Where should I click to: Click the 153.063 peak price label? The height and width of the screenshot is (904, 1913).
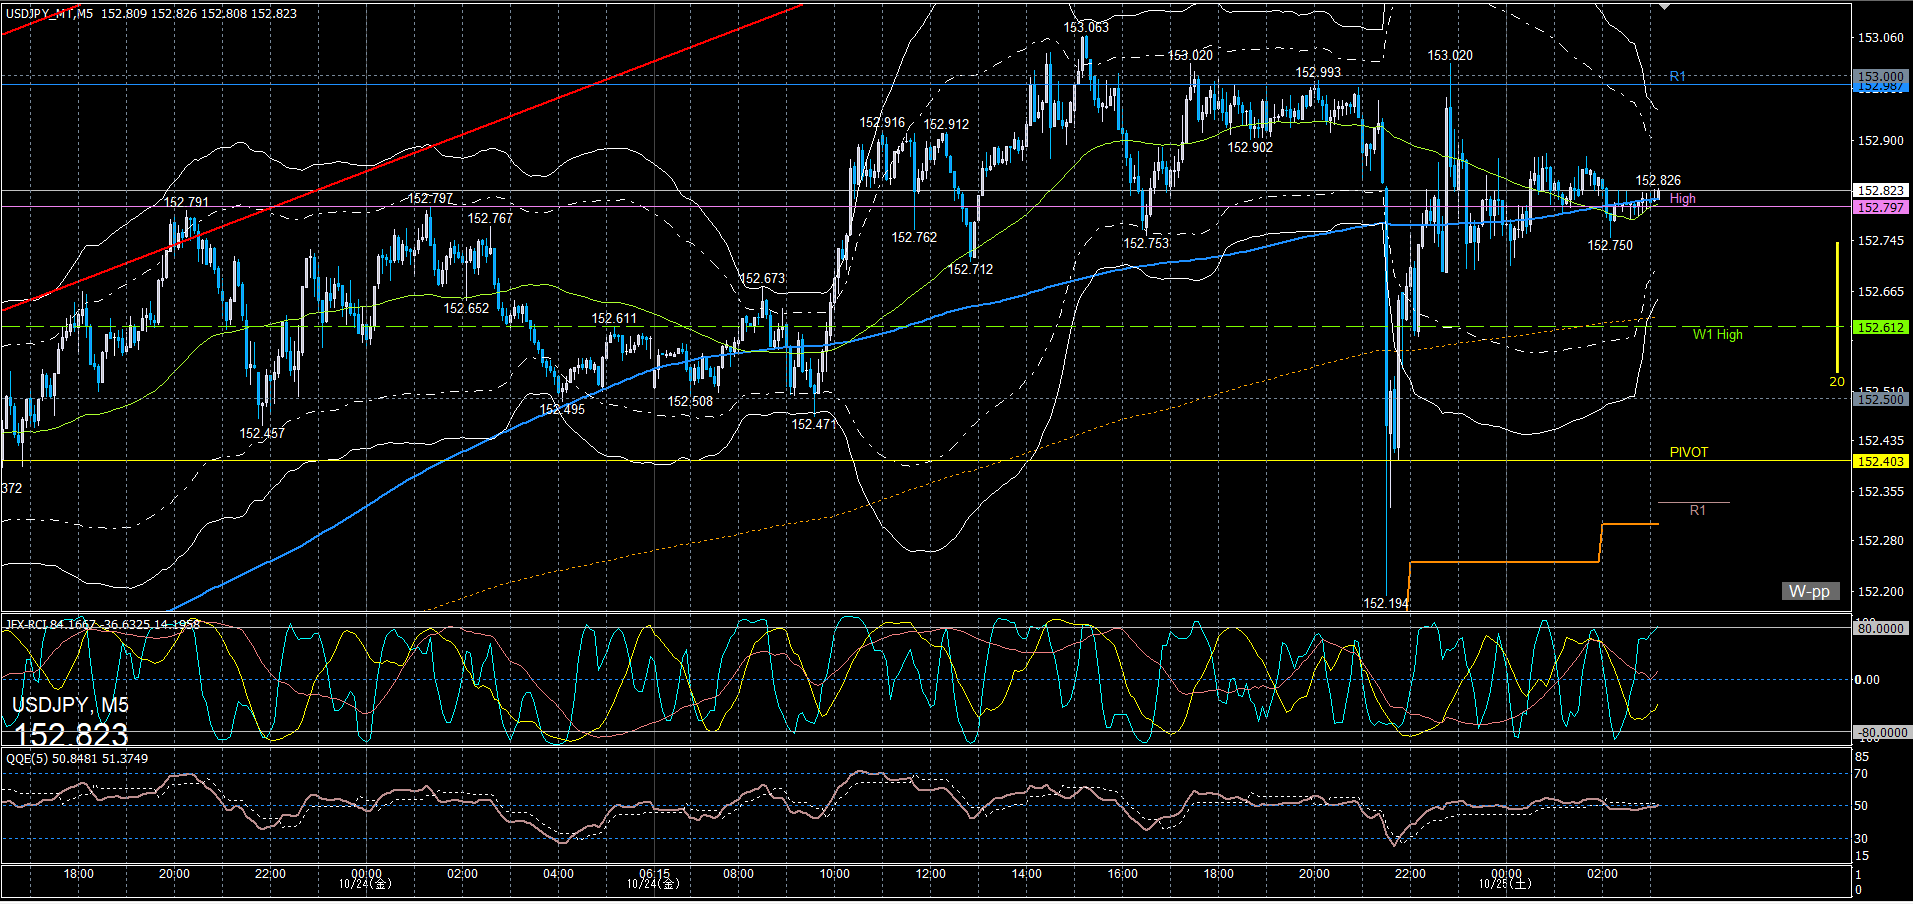(1085, 27)
